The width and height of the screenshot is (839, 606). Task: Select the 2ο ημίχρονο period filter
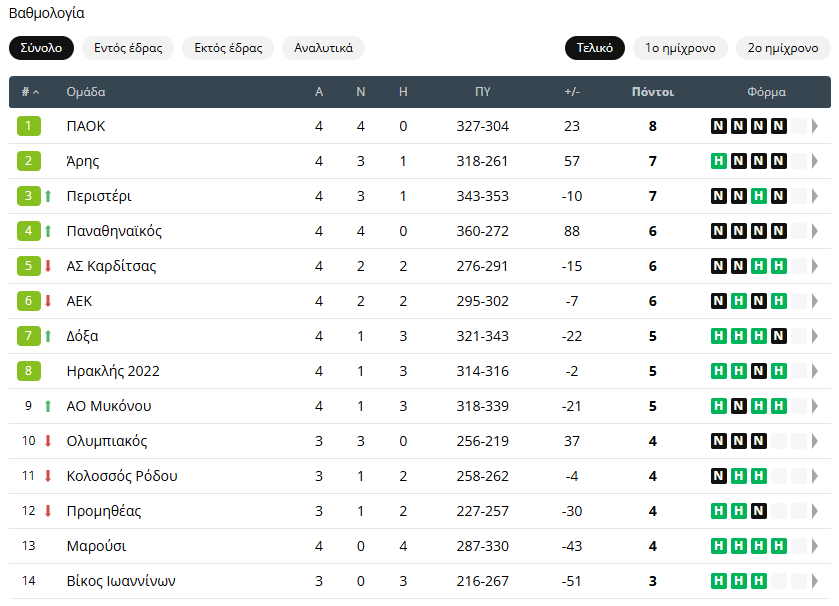[783, 48]
